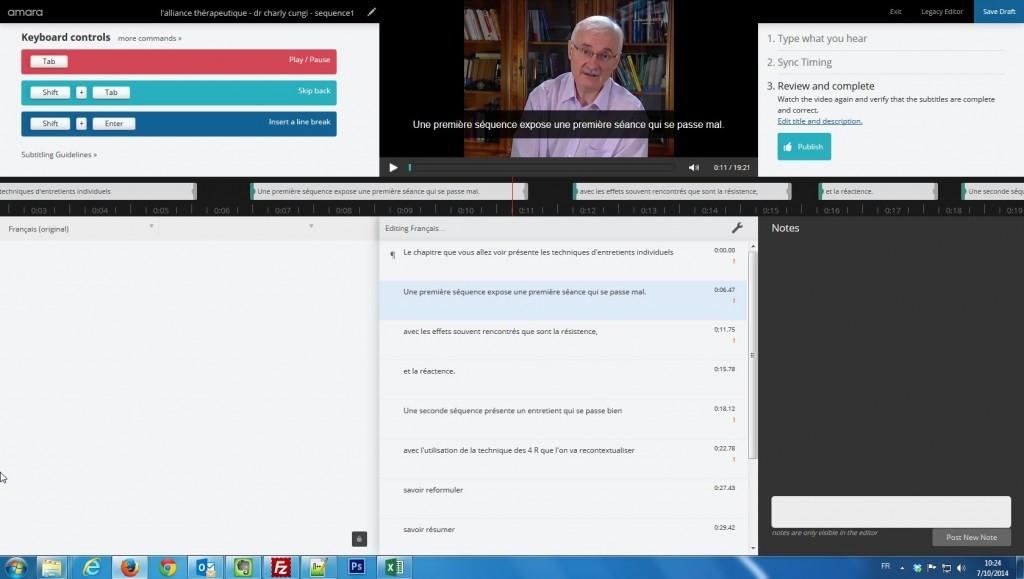Open Internet Explorer from taskbar
This screenshot has height=579, width=1024.
click(x=91, y=567)
